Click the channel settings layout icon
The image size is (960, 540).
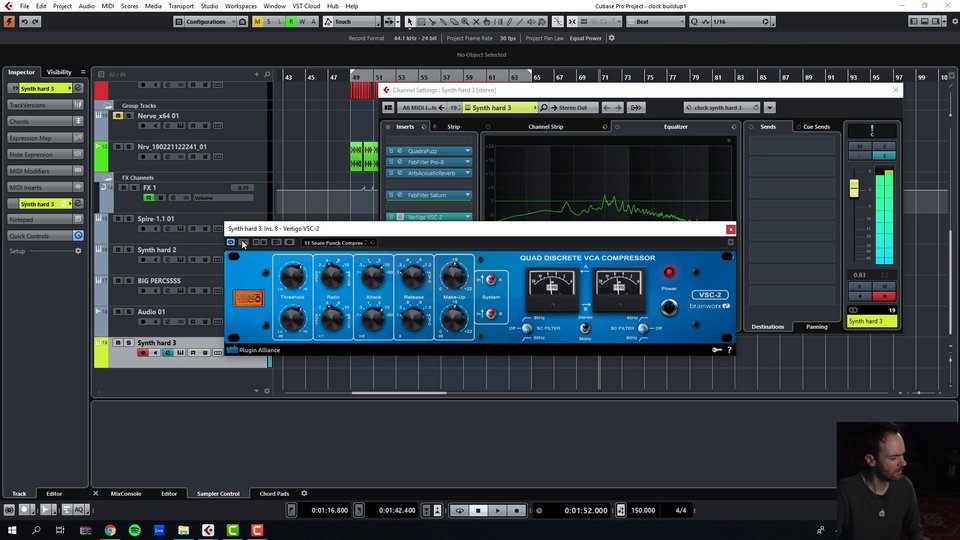coord(388,108)
